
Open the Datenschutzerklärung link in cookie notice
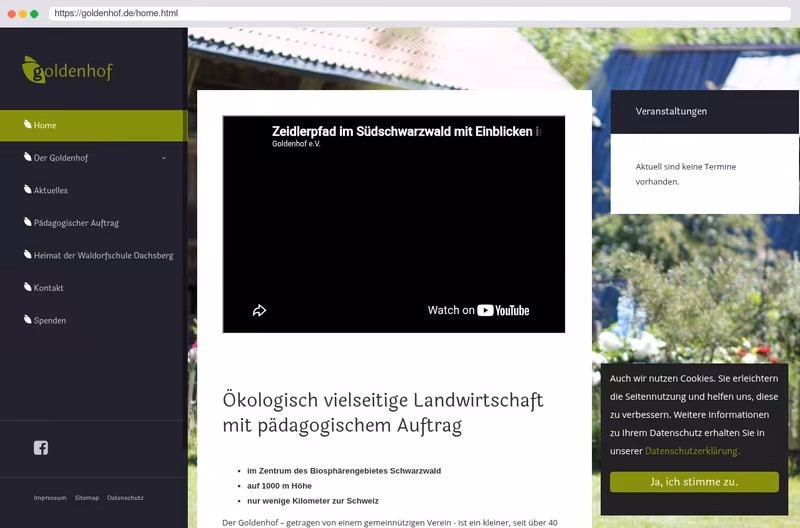[x=691, y=451]
